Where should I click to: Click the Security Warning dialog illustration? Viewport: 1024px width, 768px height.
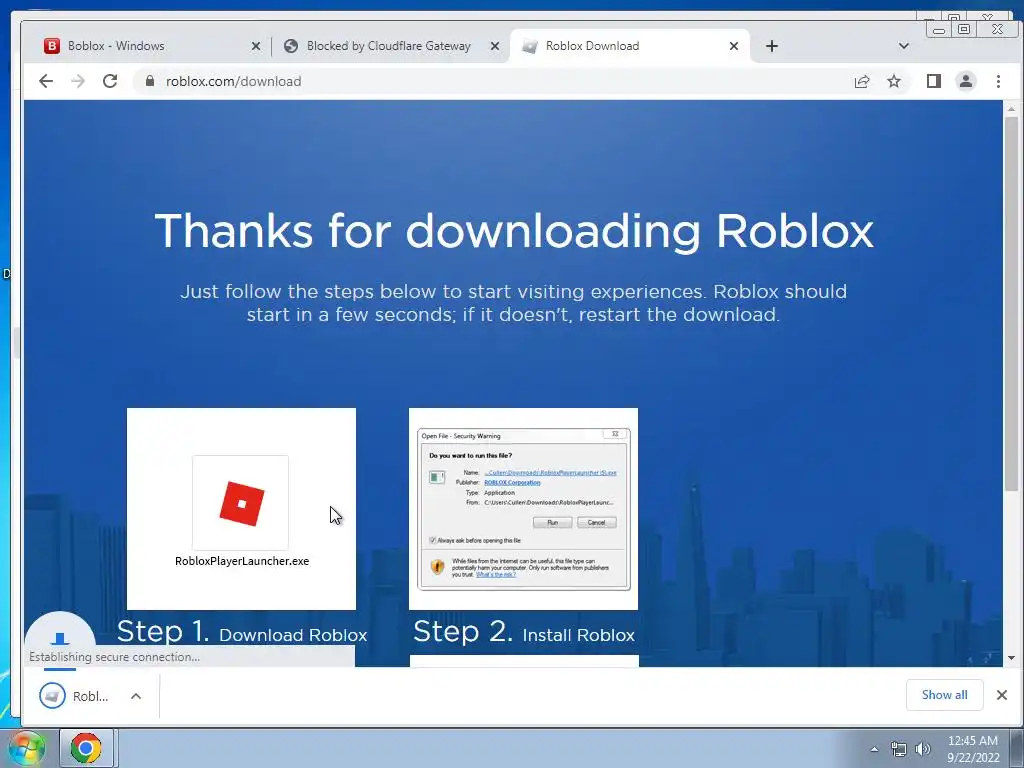[x=524, y=509]
